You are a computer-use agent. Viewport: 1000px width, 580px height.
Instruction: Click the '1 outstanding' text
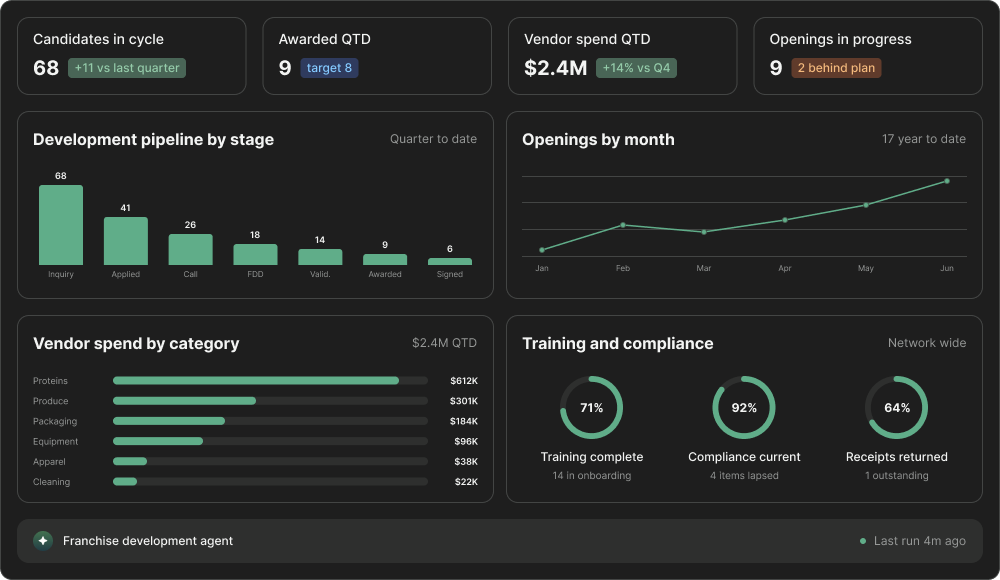click(897, 475)
